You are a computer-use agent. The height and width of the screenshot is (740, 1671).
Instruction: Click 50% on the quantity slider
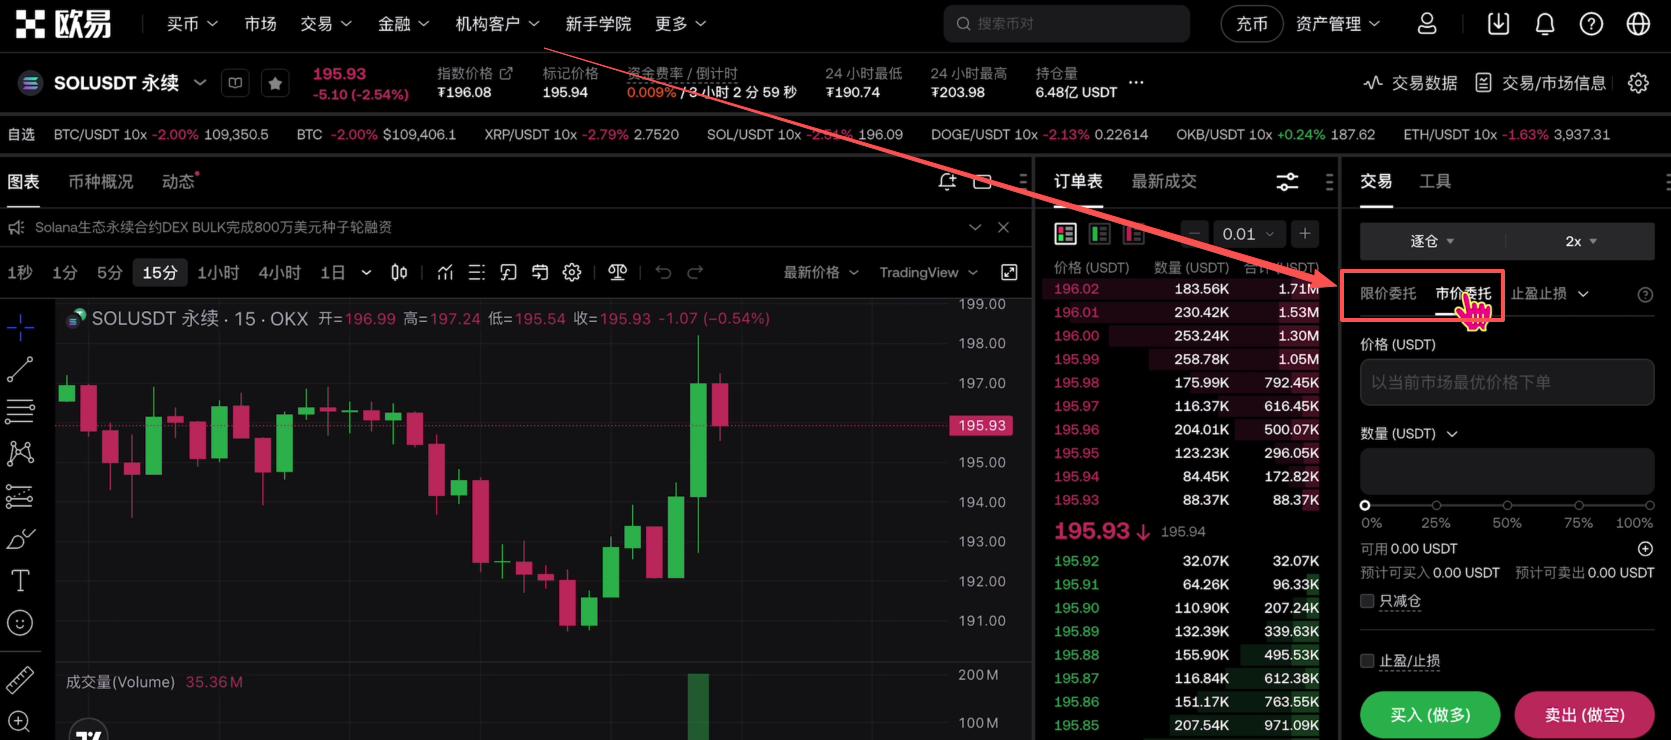pyautogui.click(x=1507, y=506)
